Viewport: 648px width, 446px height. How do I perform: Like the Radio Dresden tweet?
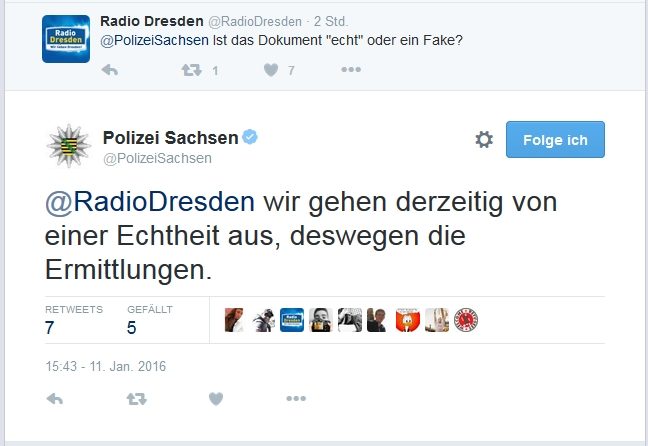tap(270, 70)
